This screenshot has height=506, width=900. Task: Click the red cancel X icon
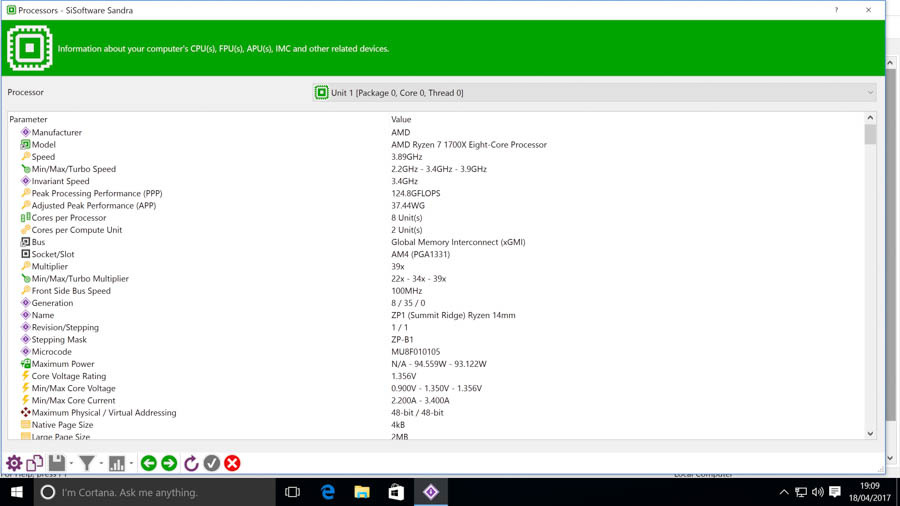pos(232,463)
